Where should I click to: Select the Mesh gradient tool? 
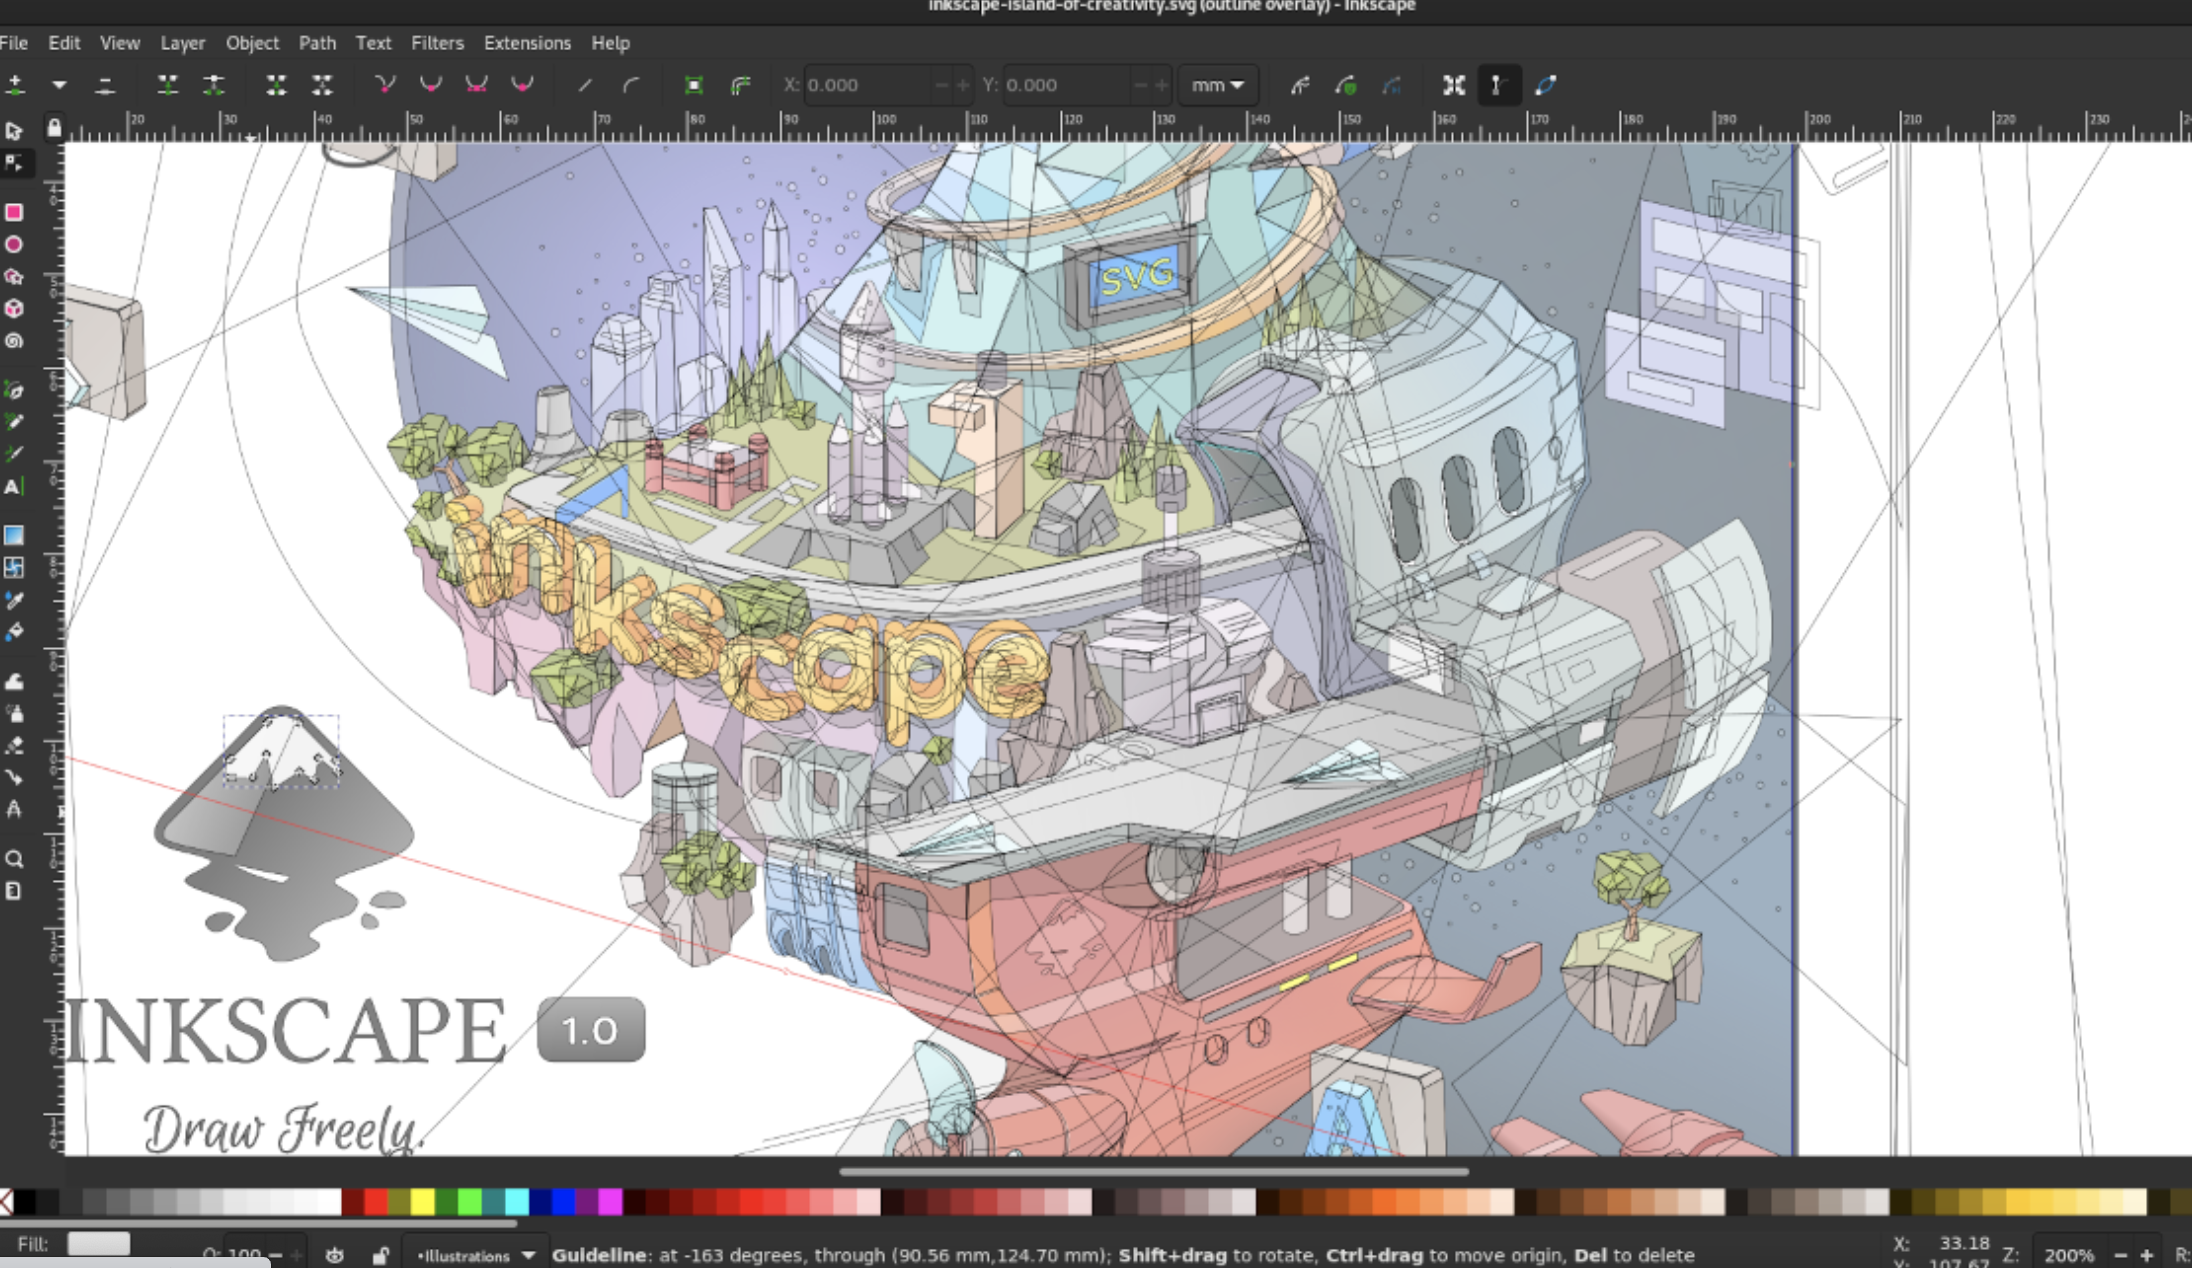pyautogui.click(x=14, y=567)
